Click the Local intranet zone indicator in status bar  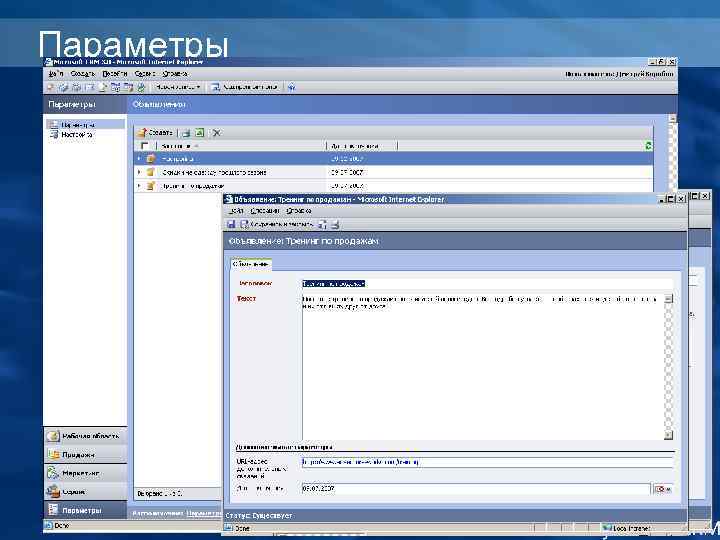click(627, 529)
